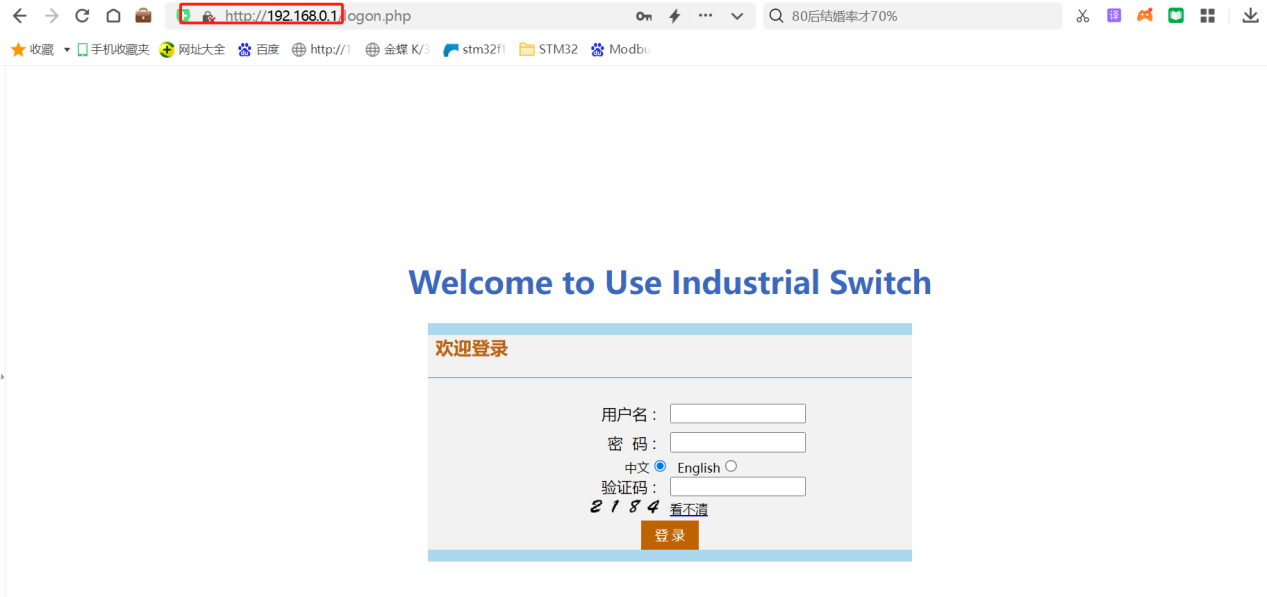Click the 看不清 captcha refresh link
The height and width of the screenshot is (597, 1267).
coord(688,510)
